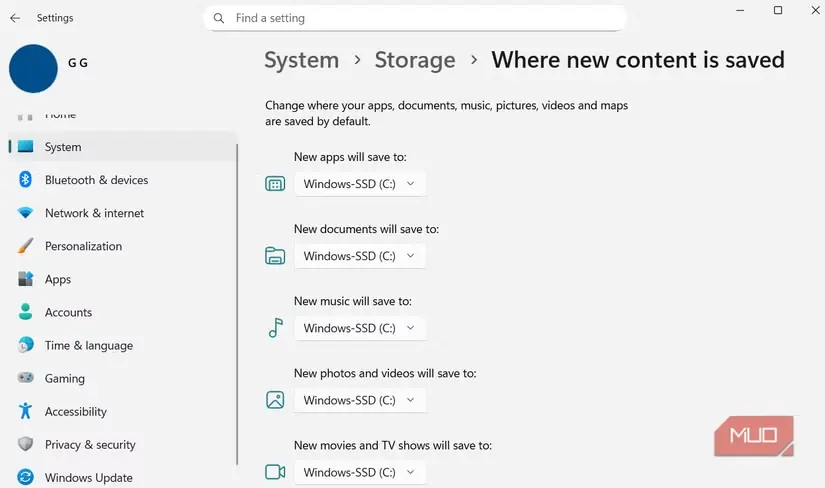This screenshot has width=825, height=488.
Task: Click the 'Where new content is saved' heading
Action: coord(638,60)
